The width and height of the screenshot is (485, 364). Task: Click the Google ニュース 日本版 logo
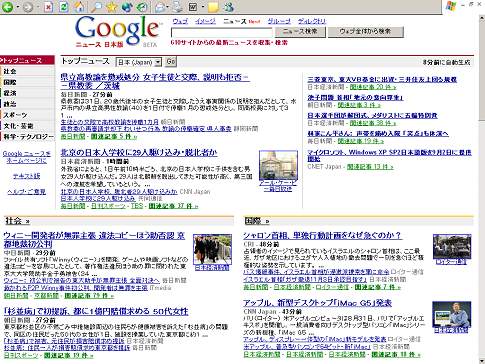point(118,32)
